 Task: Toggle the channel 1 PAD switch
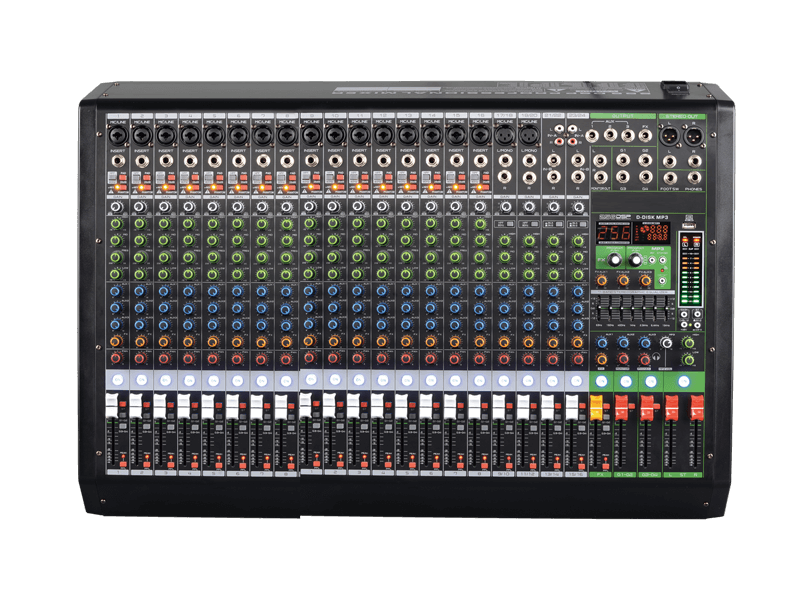(x=122, y=178)
